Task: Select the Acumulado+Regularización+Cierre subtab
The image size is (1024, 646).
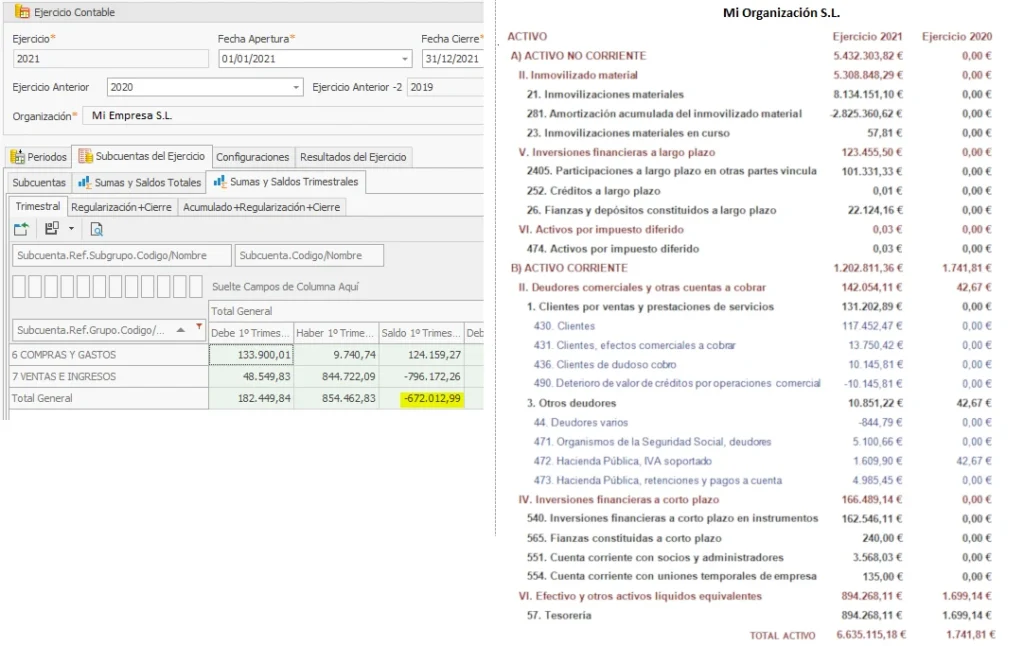Action: pos(262,207)
